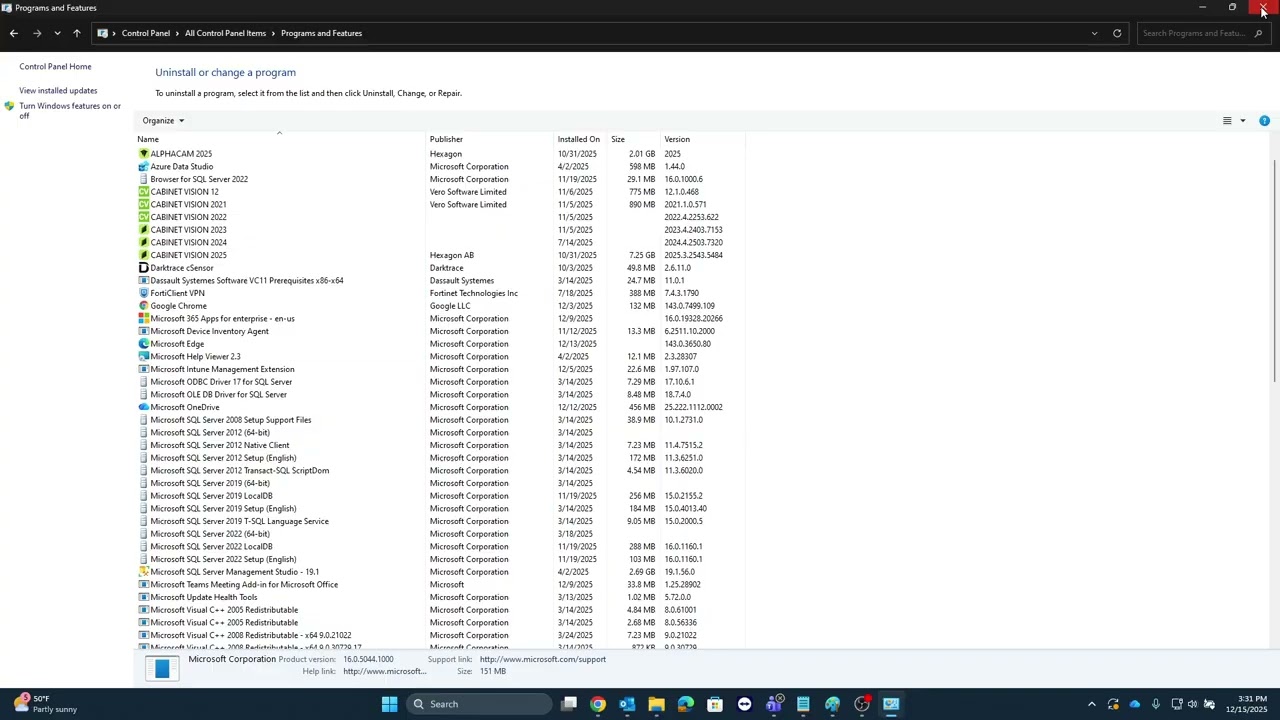
Task: Select Microsoft Update Health Tools row
Action: click(440, 597)
